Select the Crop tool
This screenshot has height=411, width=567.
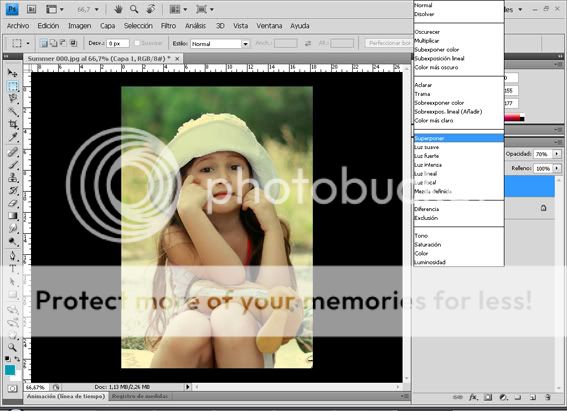[13, 124]
